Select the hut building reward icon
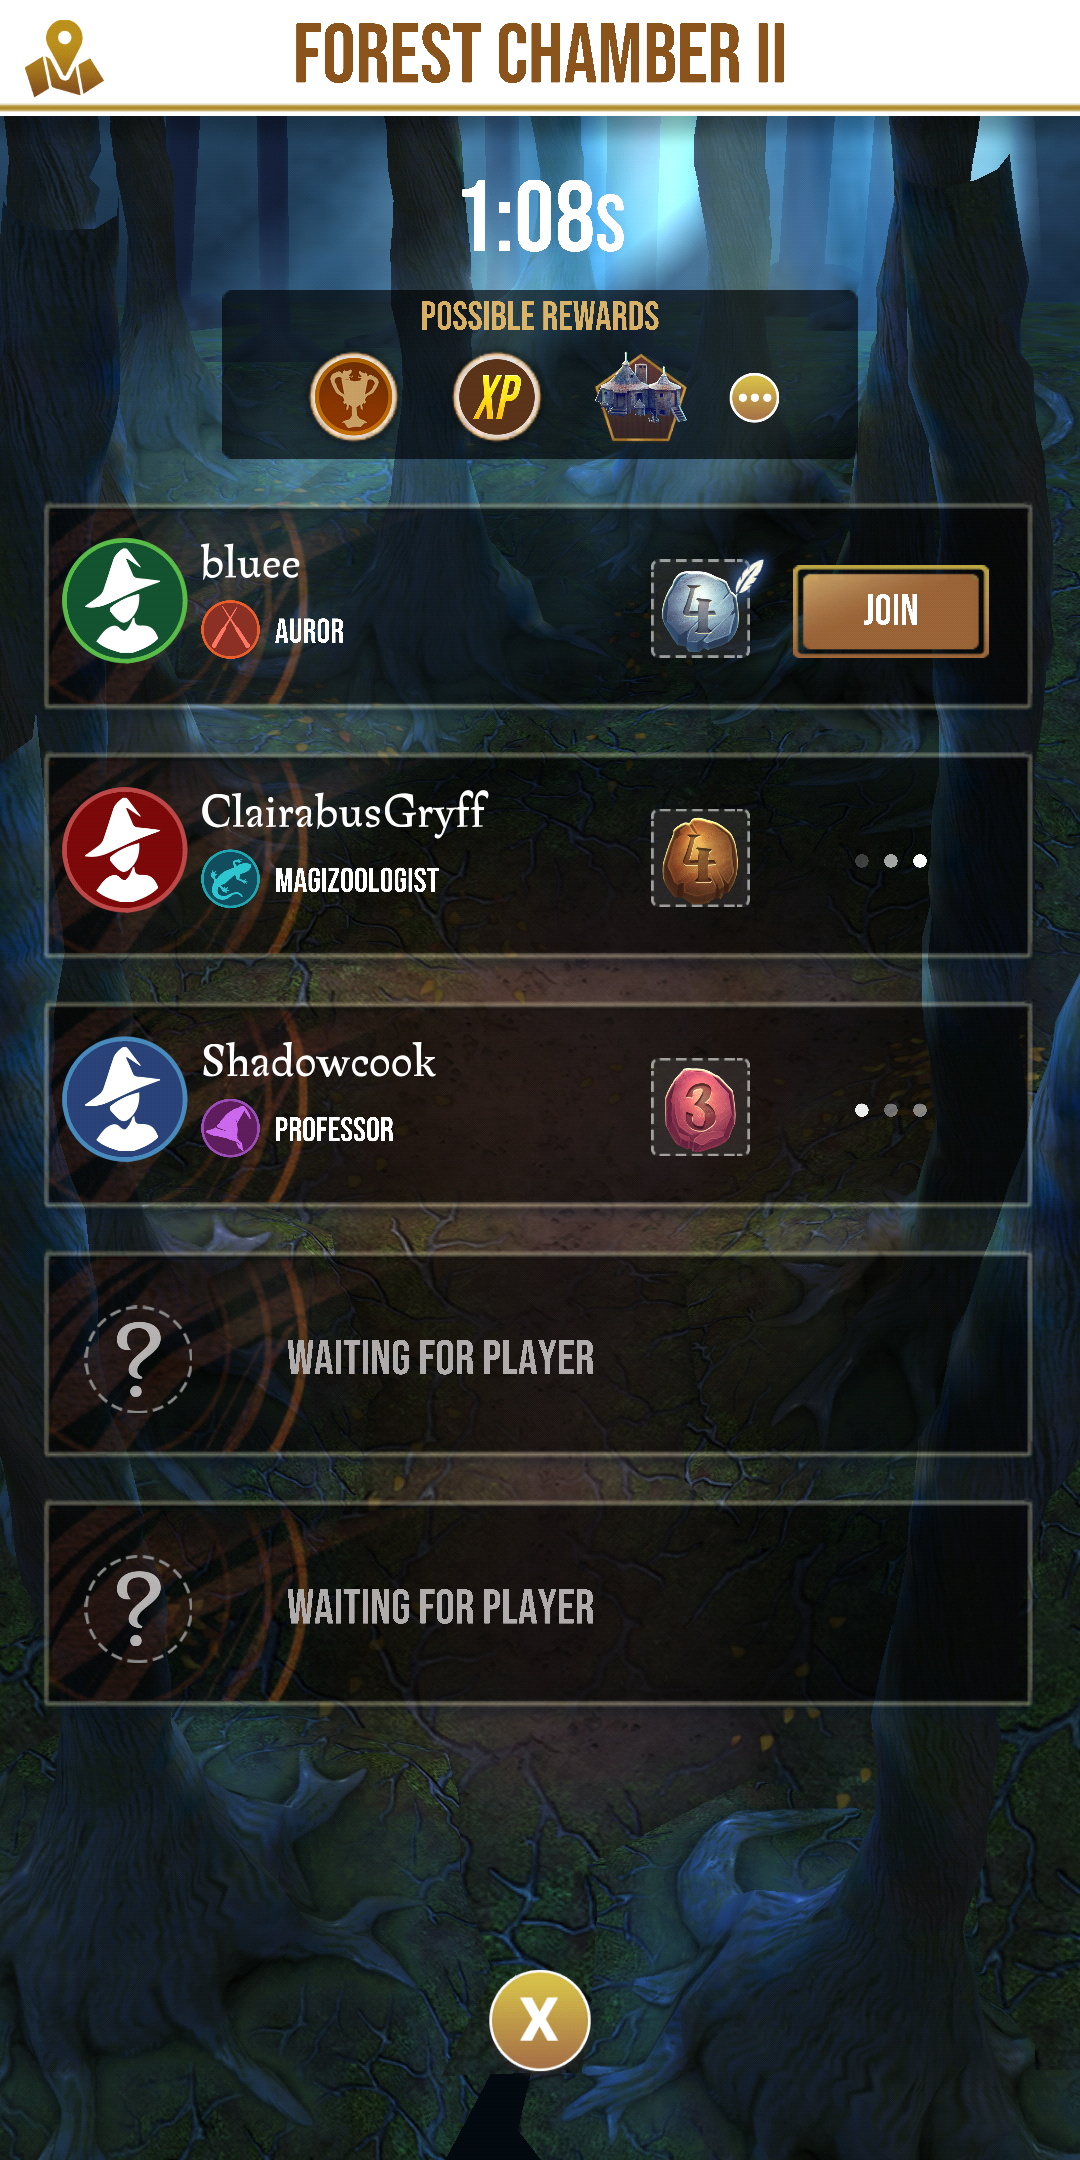The image size is (1080, 2160). click(640, 397)
